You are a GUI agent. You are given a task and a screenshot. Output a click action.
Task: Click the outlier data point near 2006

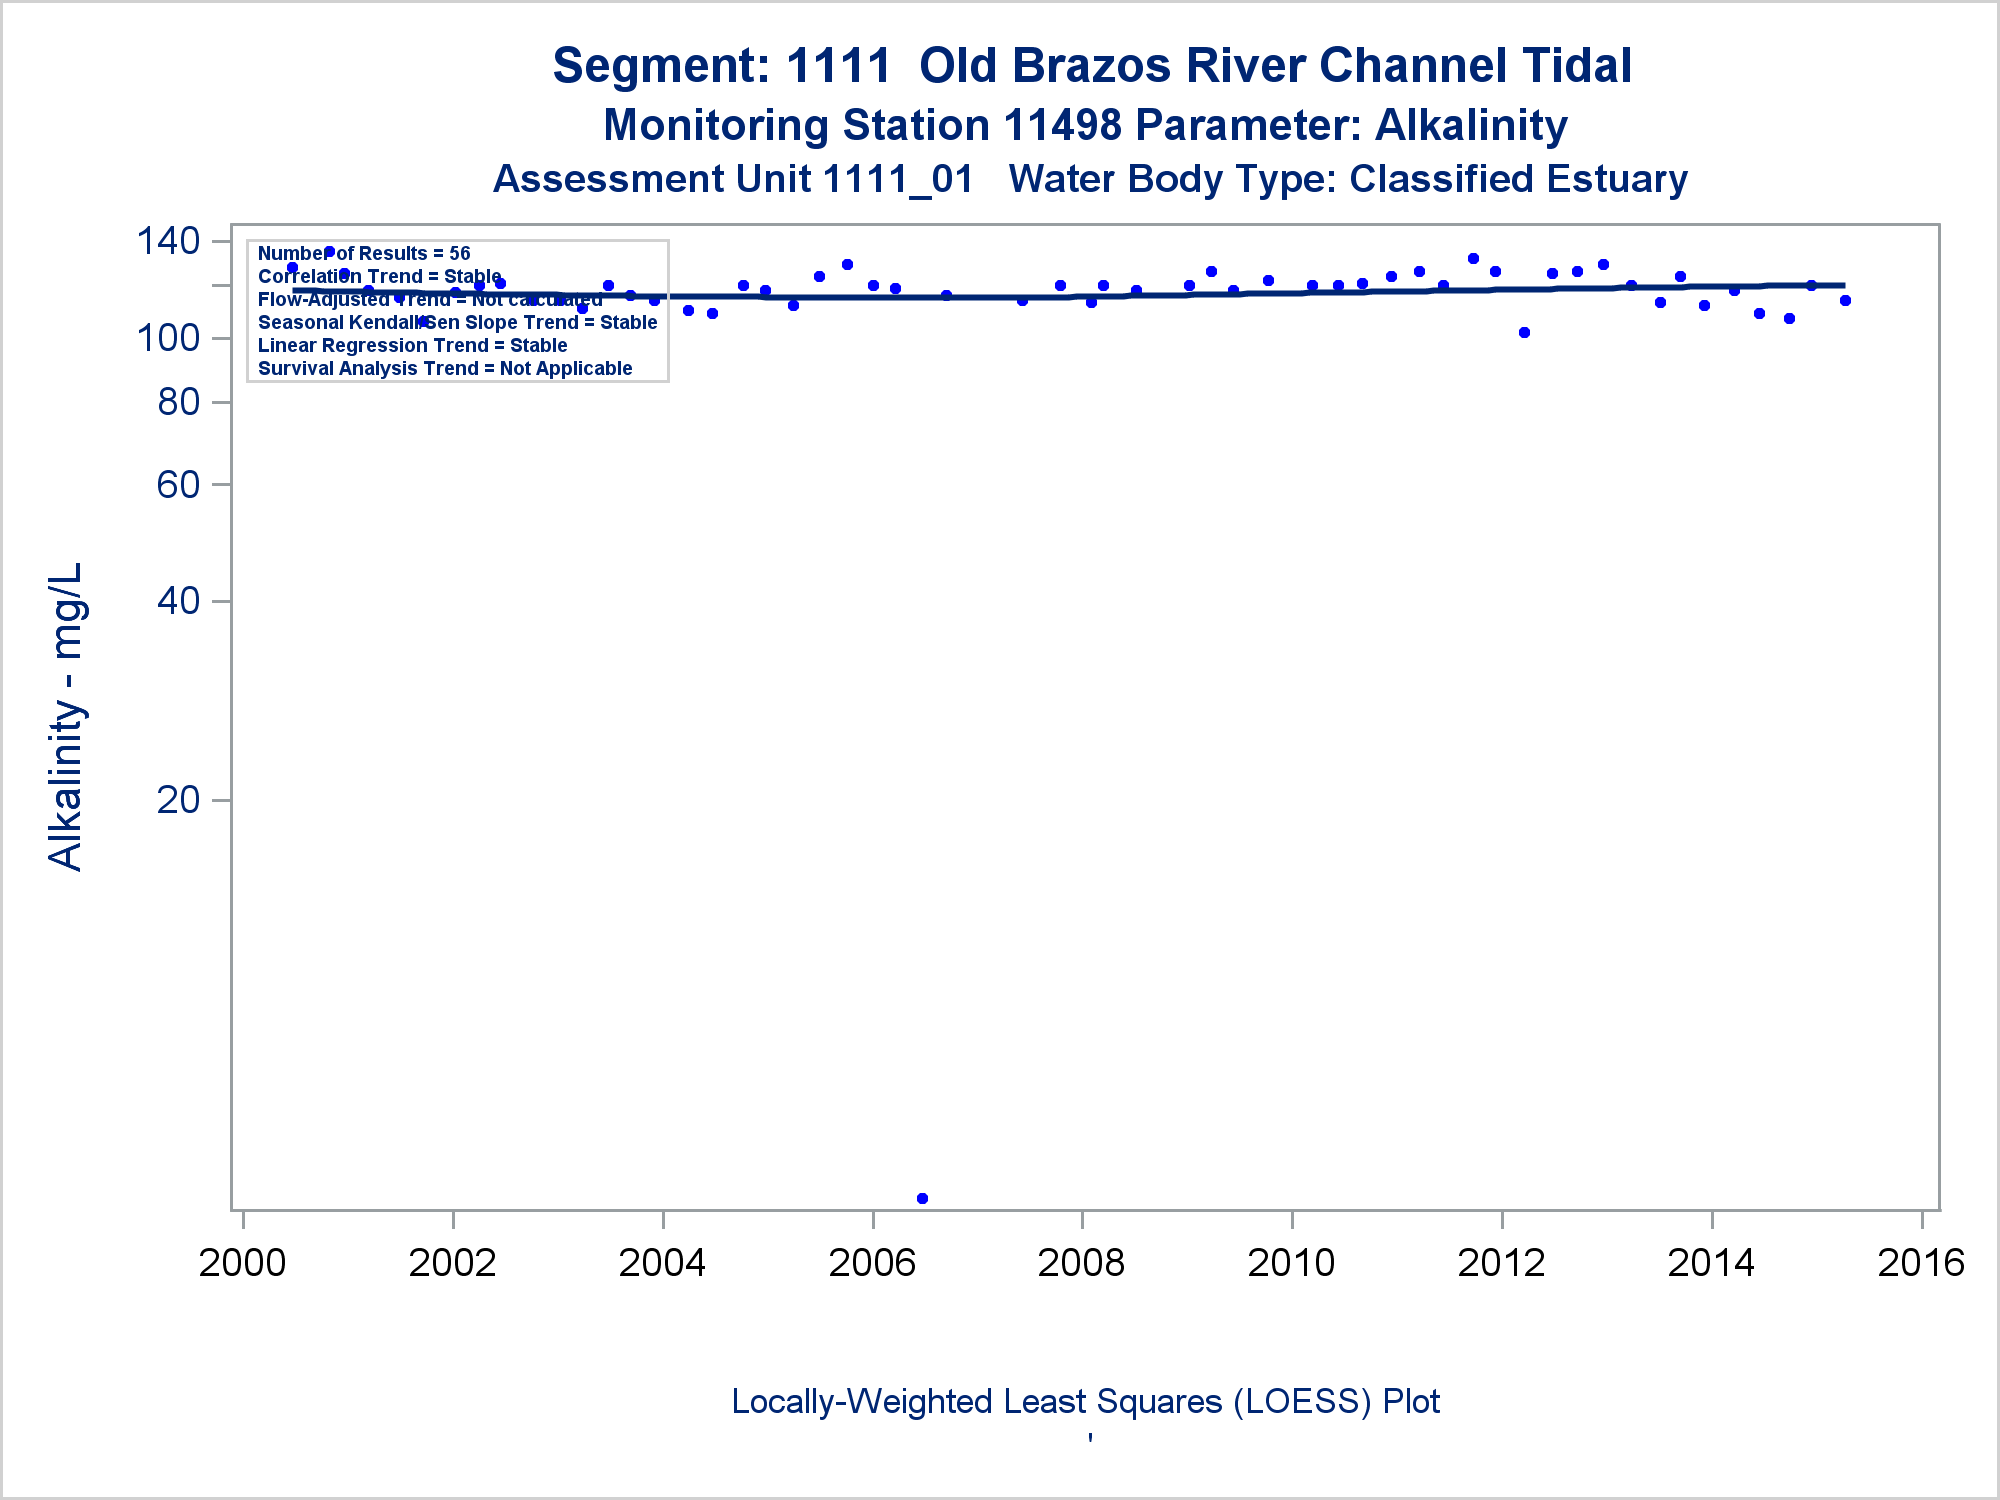pos(922,1198)
